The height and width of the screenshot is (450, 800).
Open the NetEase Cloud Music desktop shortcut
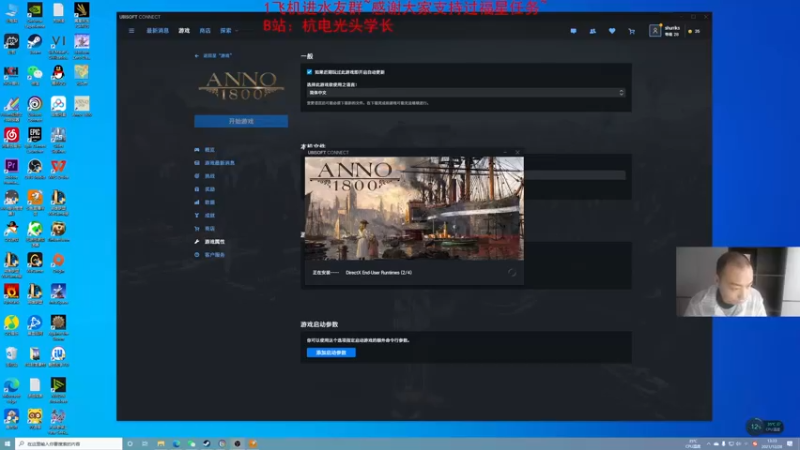(11, 138)
